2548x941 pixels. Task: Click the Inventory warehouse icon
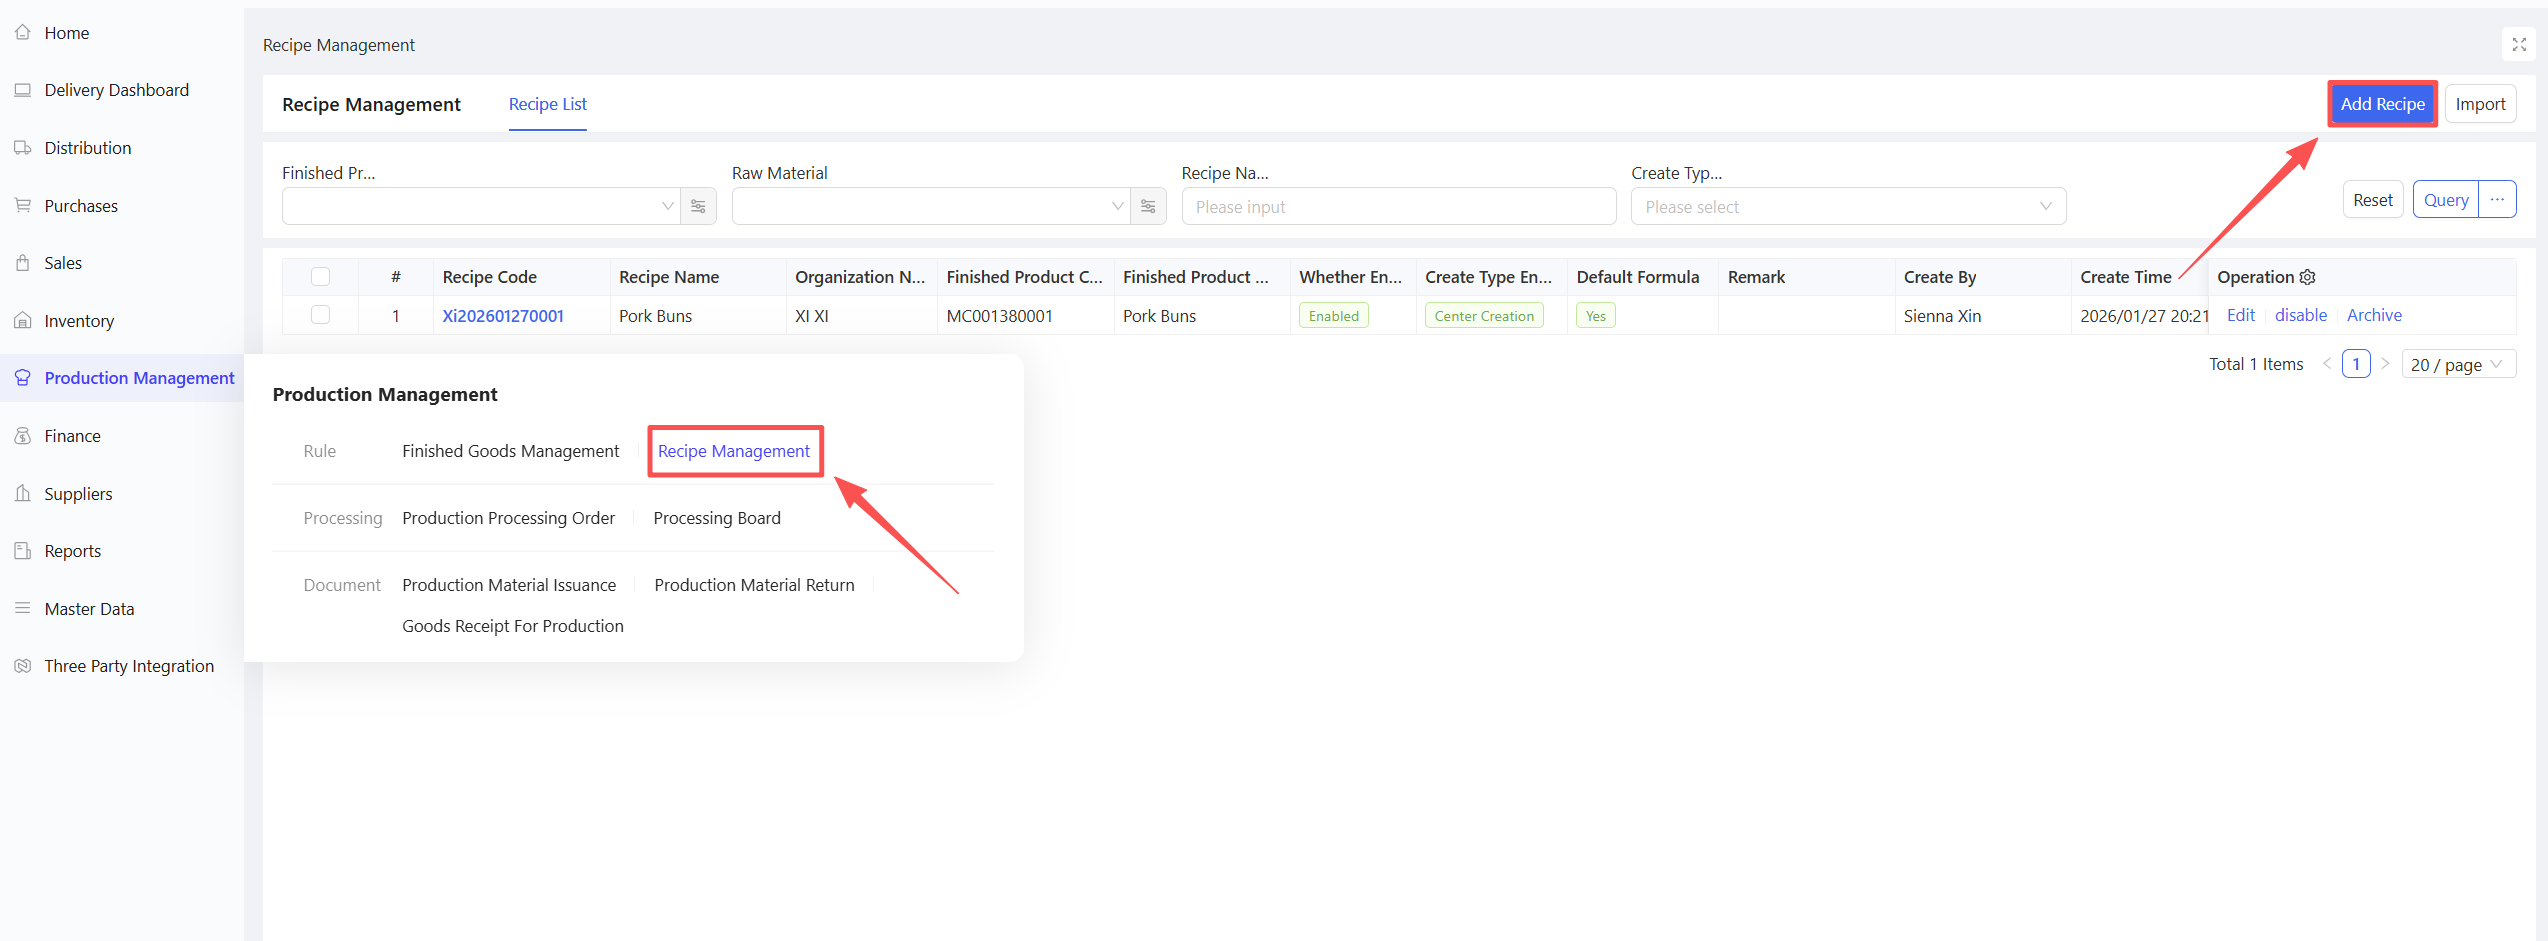click(23, 321)
